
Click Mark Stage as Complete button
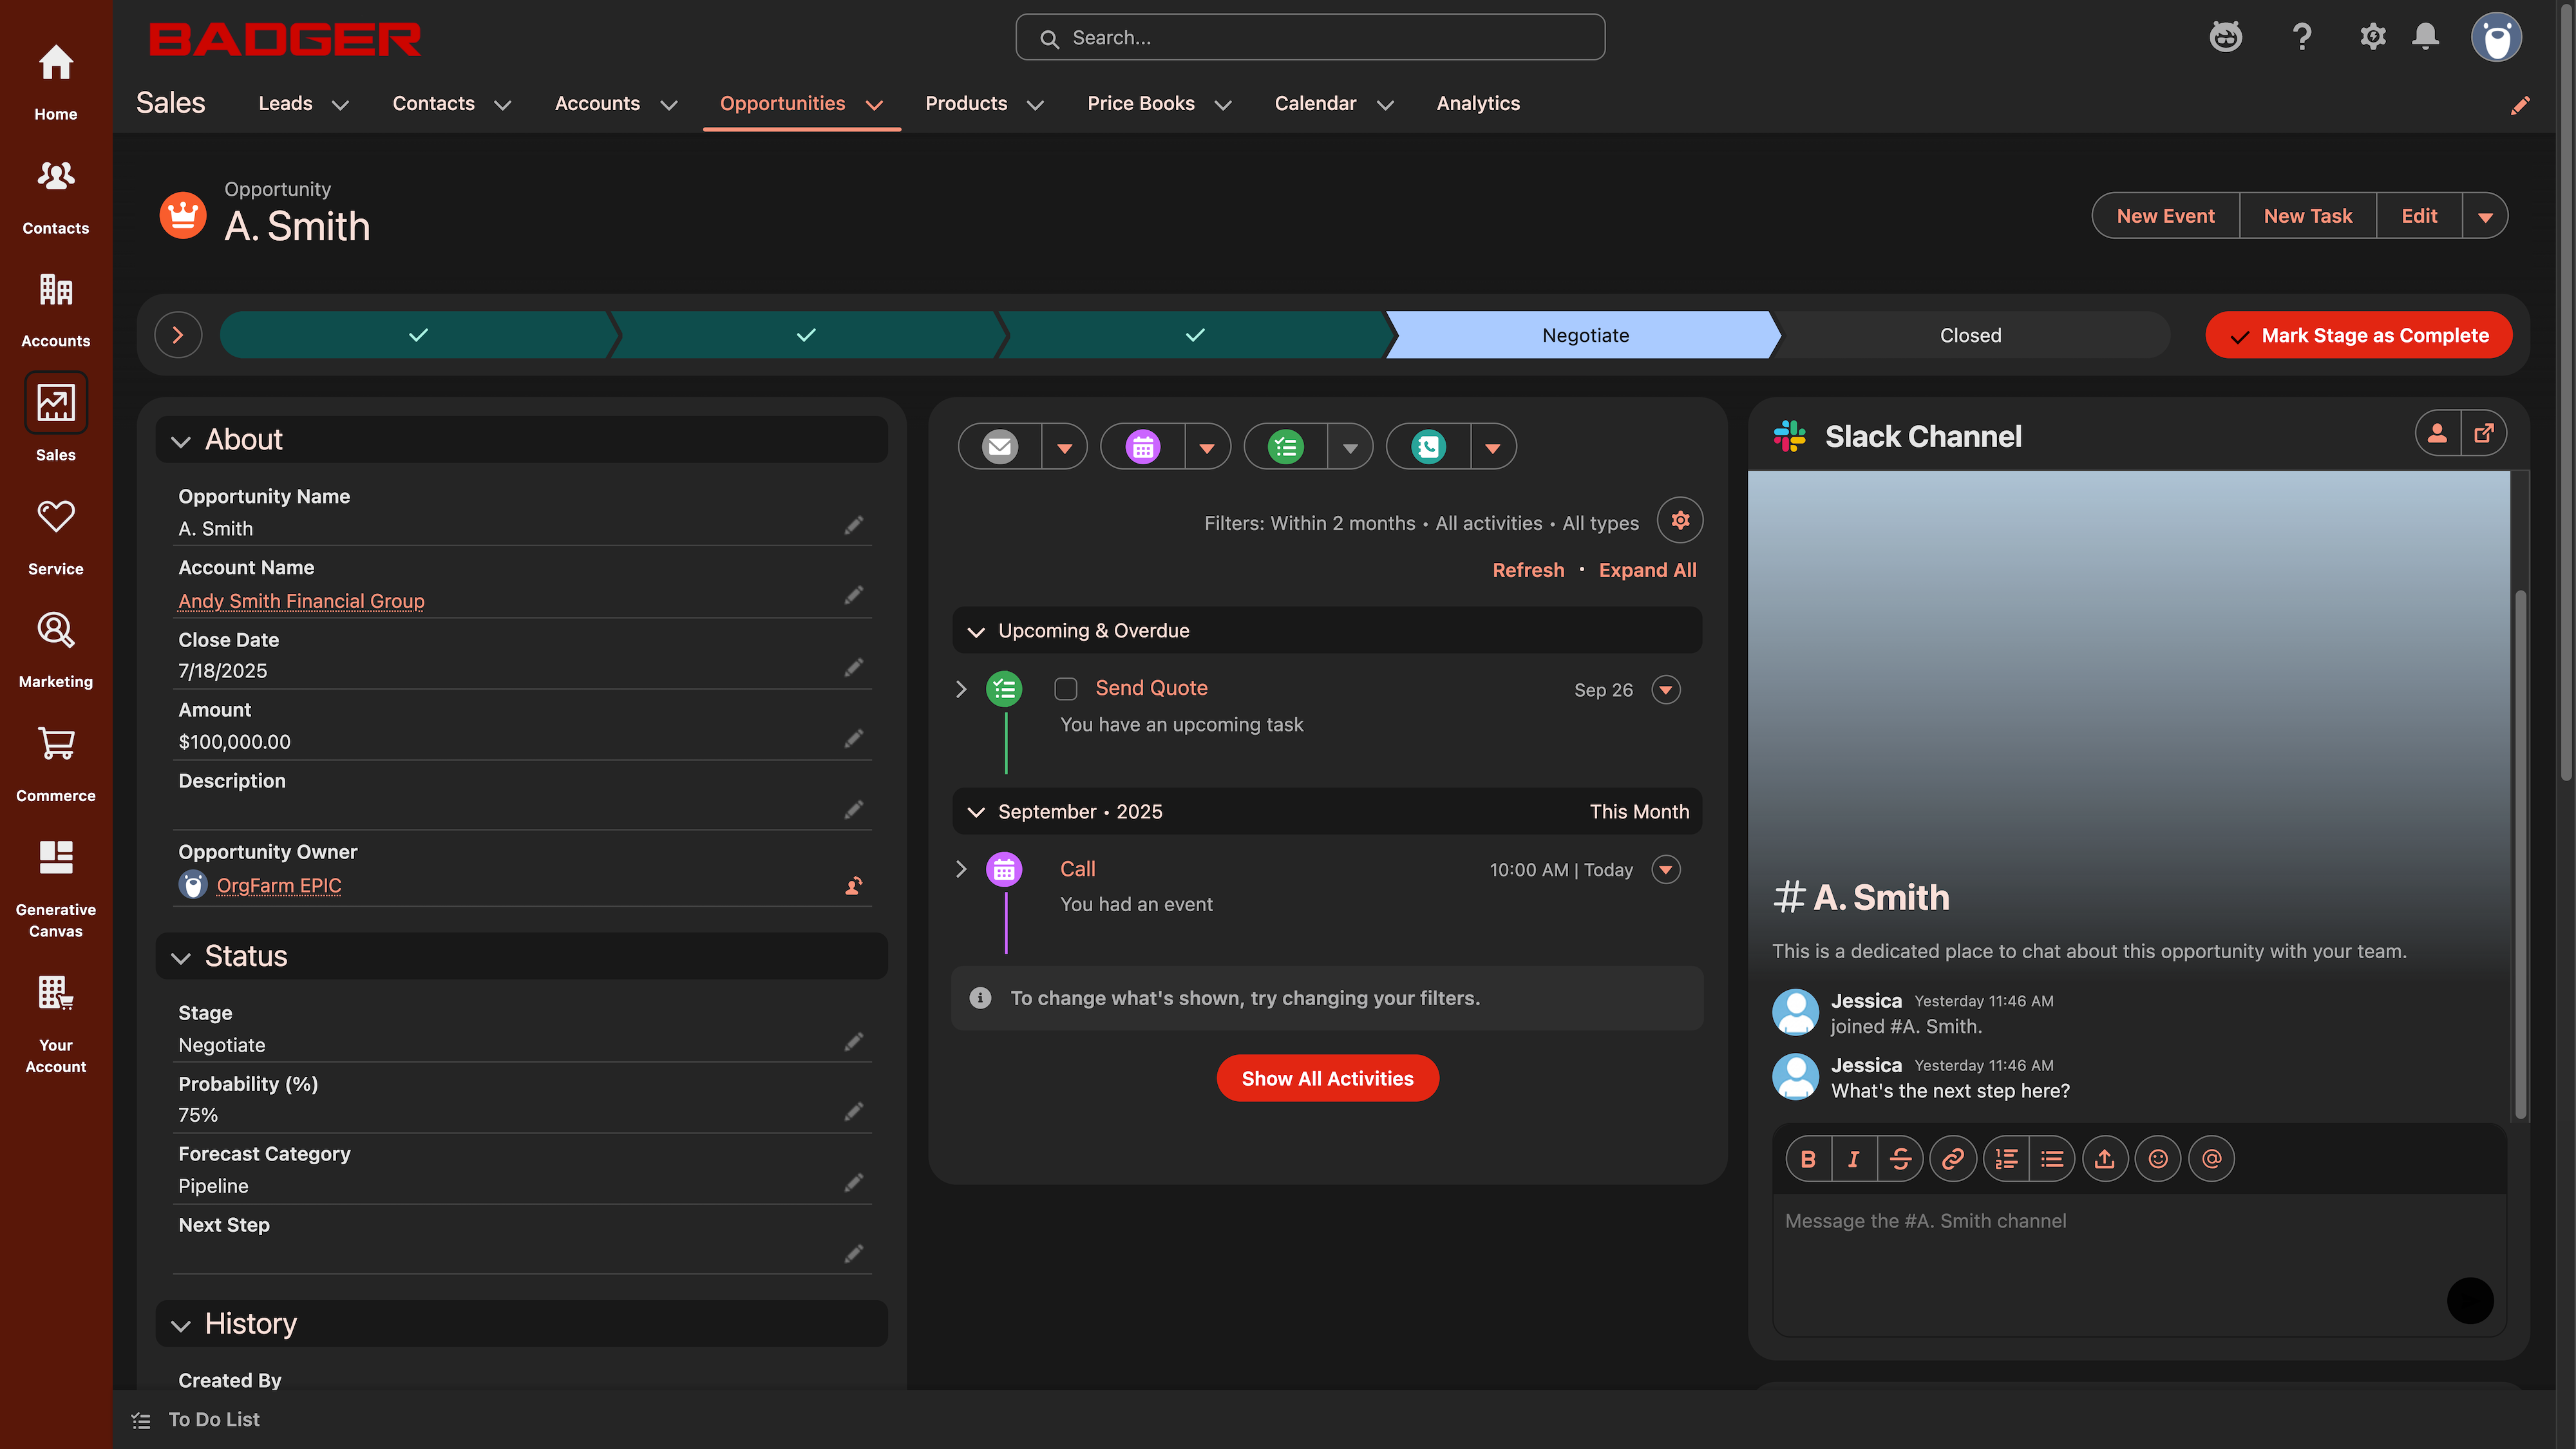[x=2358, y=335]
